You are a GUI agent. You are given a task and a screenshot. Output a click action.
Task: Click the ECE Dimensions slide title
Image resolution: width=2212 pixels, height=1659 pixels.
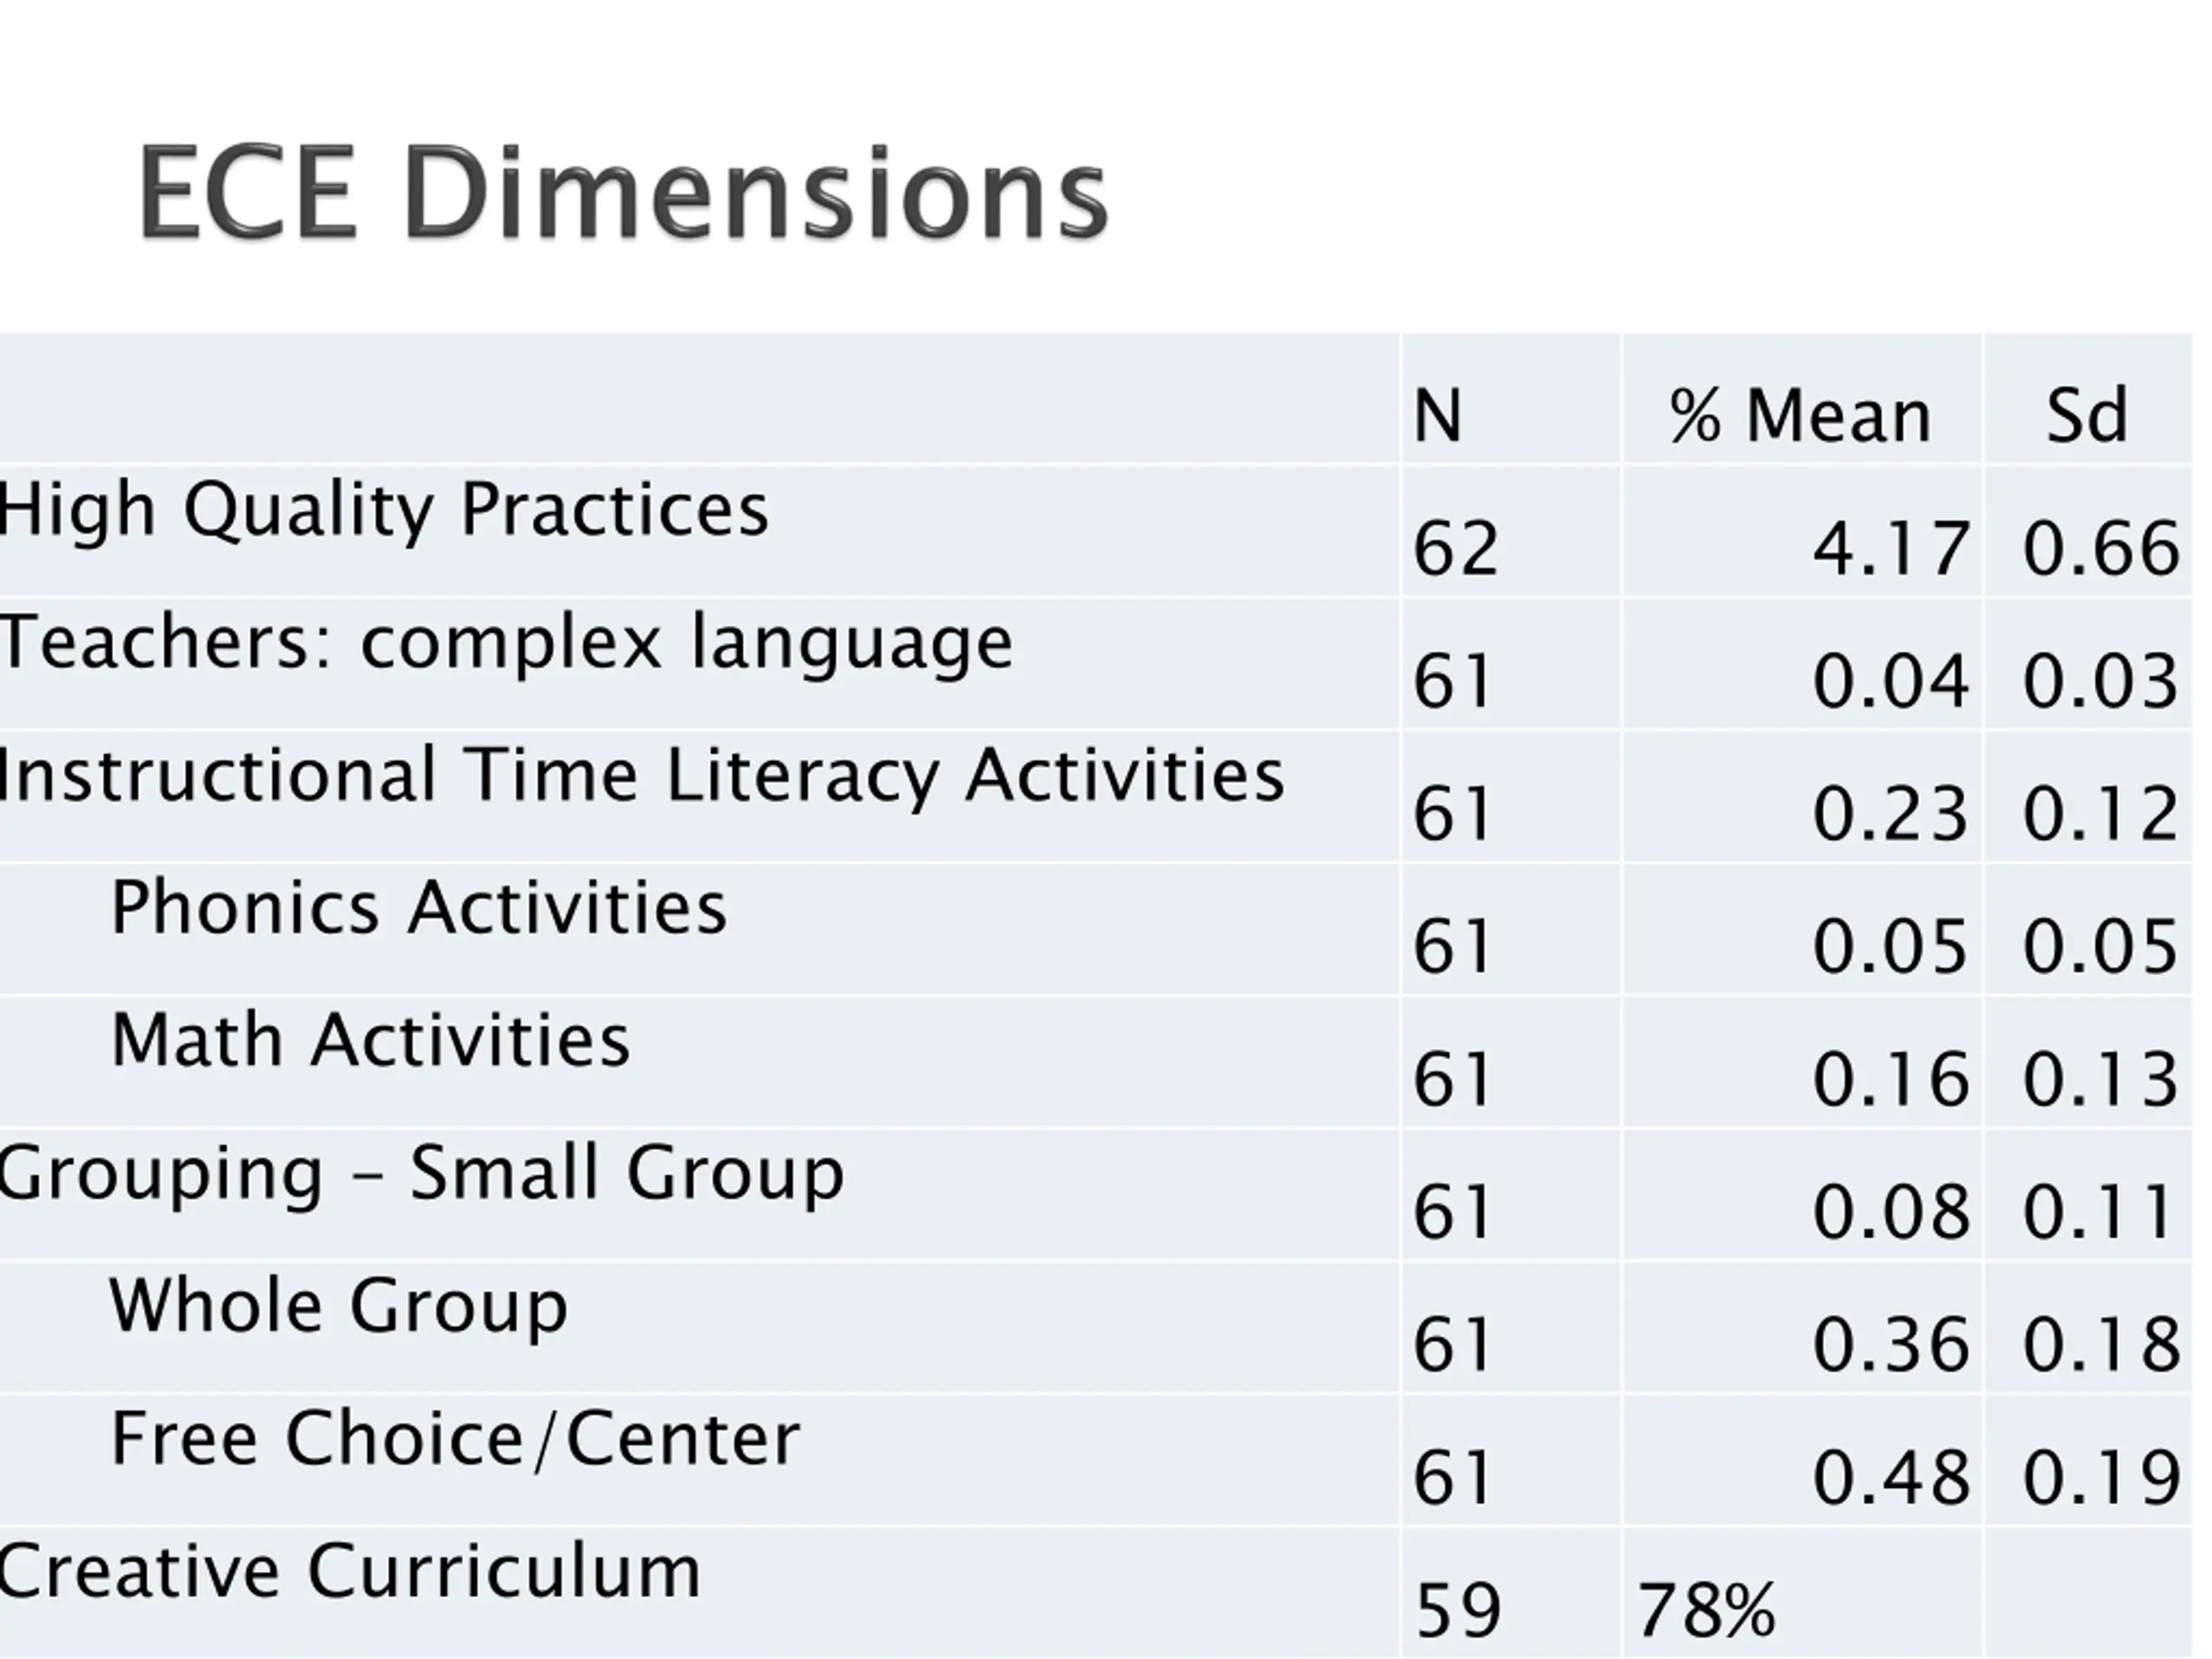pyautogui.click(x=622, y=194)
